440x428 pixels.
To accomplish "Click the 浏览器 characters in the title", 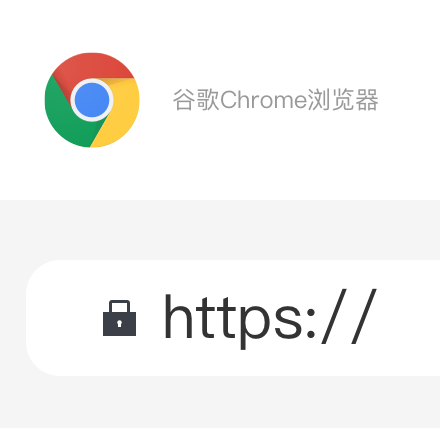I will (343, 100).
